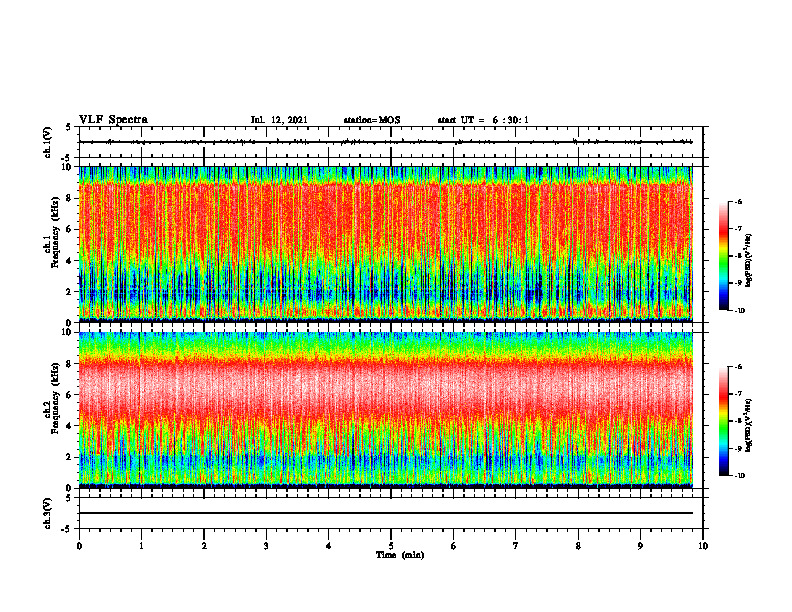Click the ch.1 voltage waveform trace
792x612 pixels.
(386, 142)
